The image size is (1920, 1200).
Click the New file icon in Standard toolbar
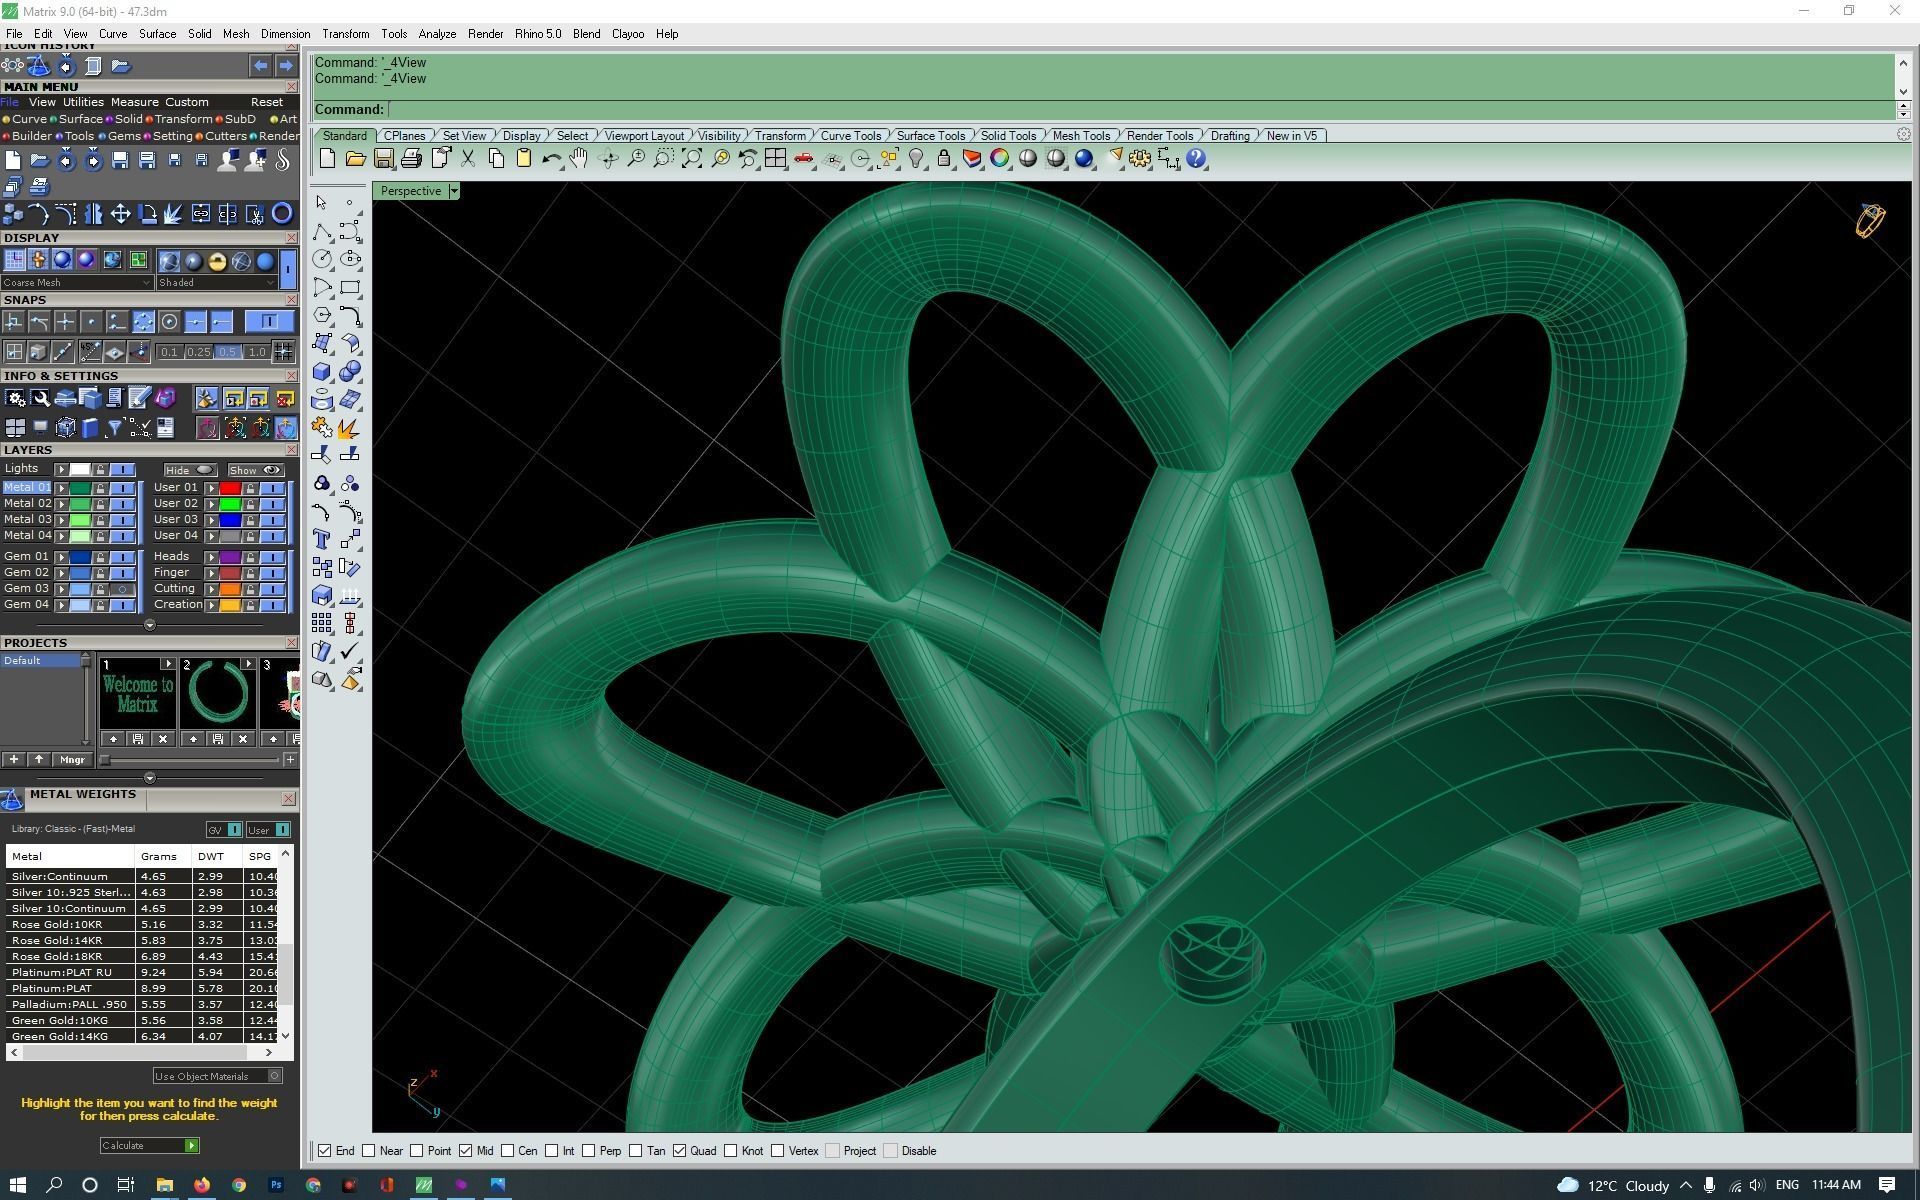(x=327, y=159)
